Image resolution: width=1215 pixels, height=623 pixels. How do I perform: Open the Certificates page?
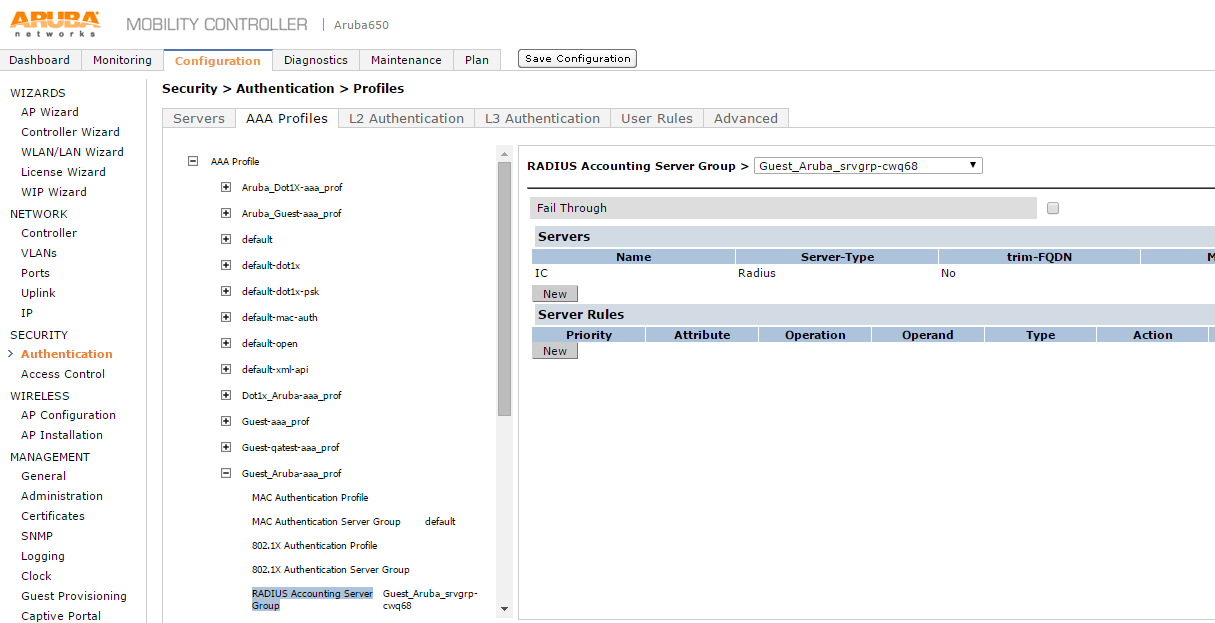53,516
